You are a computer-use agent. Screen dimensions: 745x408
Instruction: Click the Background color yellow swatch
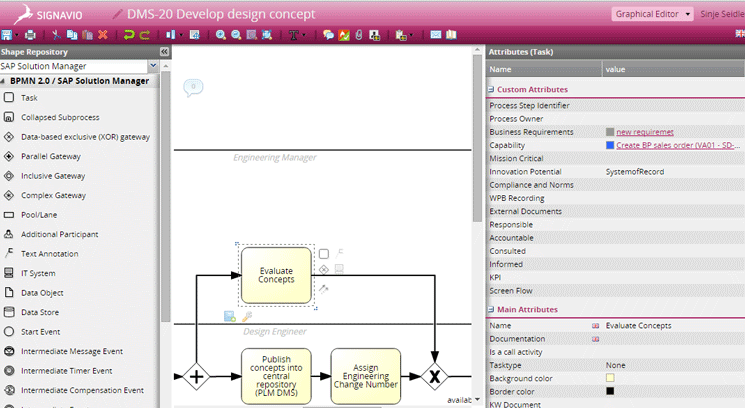610,378
